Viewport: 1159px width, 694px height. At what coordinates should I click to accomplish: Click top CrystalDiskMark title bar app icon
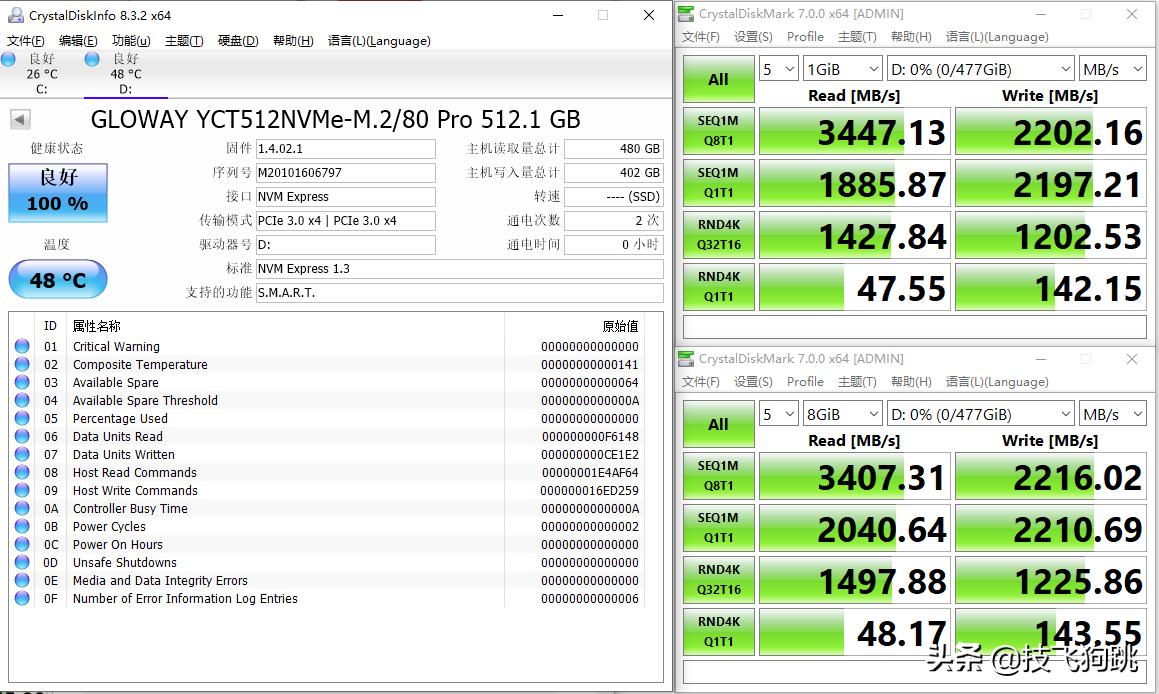pyautogui.click(x=685, y=14)
